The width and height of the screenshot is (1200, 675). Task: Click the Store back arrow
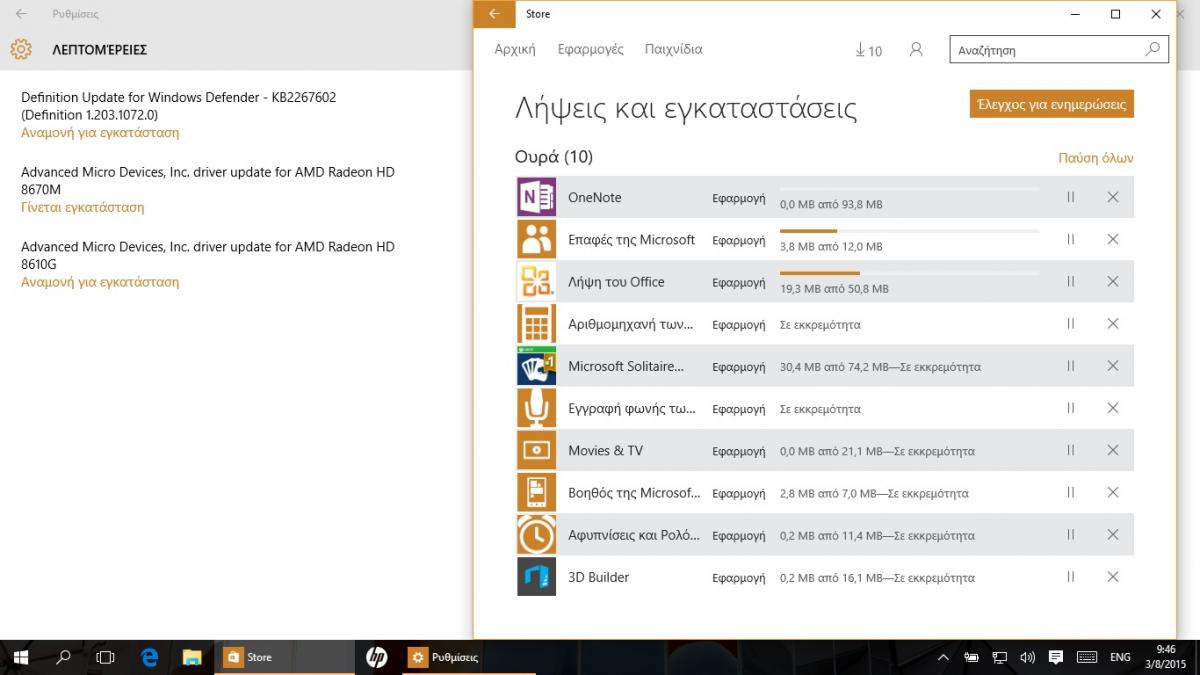click(x=494, y=14)
